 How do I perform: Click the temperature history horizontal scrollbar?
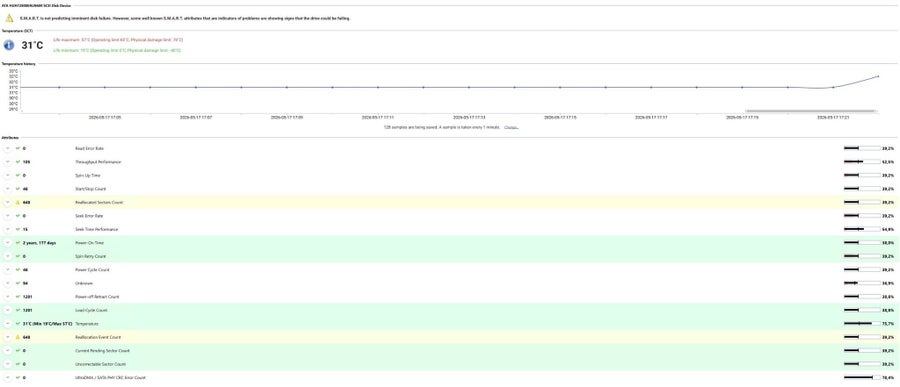pos(810,111)
